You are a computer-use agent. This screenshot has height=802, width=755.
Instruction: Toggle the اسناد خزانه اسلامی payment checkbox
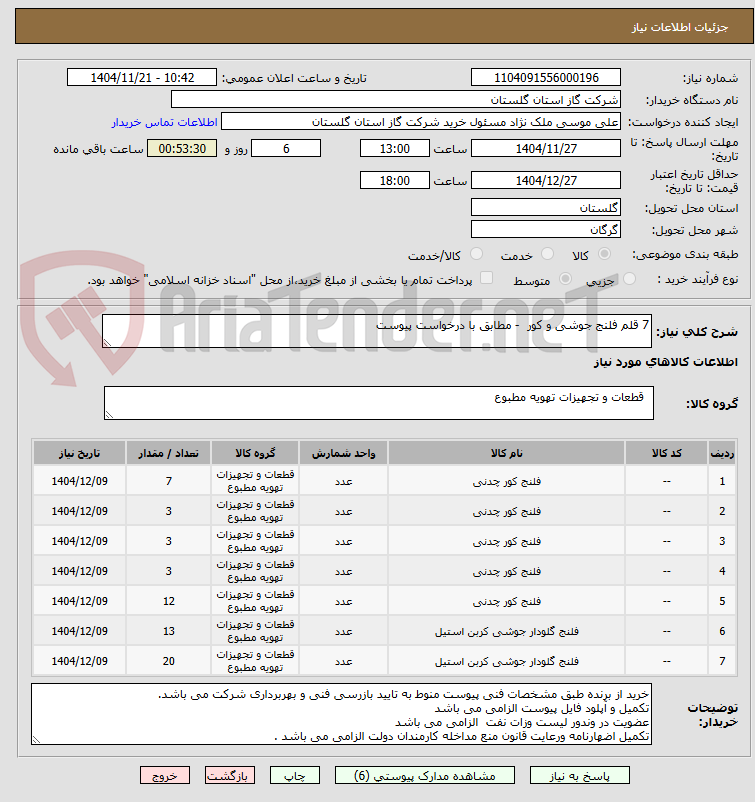click(486, 278)
